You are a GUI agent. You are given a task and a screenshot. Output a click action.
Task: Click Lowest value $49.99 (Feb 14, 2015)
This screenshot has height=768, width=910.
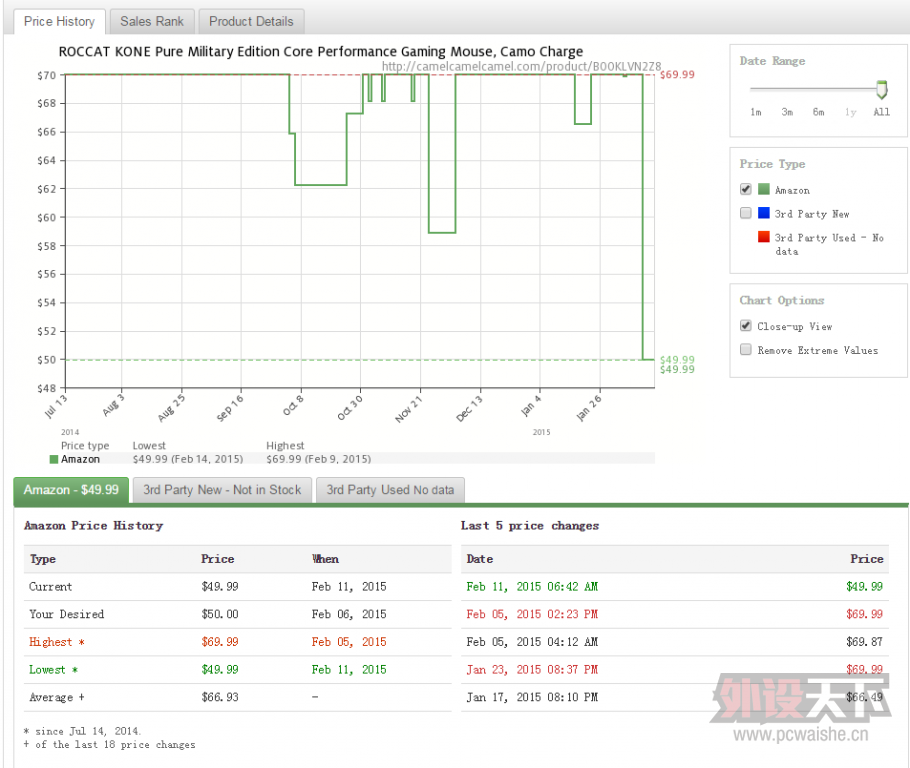(187, 459)
